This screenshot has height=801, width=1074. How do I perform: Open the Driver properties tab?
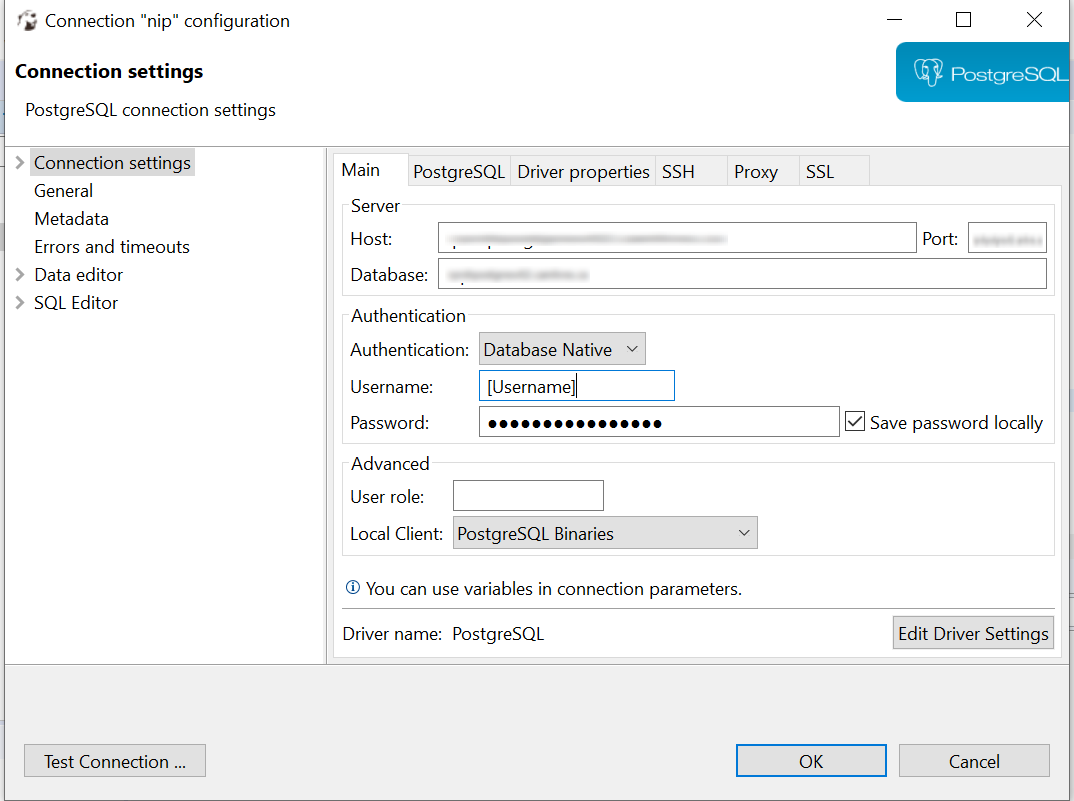click(583, 172)
